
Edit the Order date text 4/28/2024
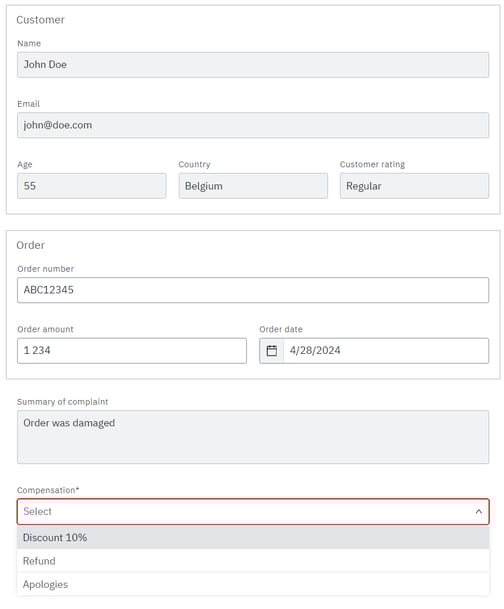point(315,350)
